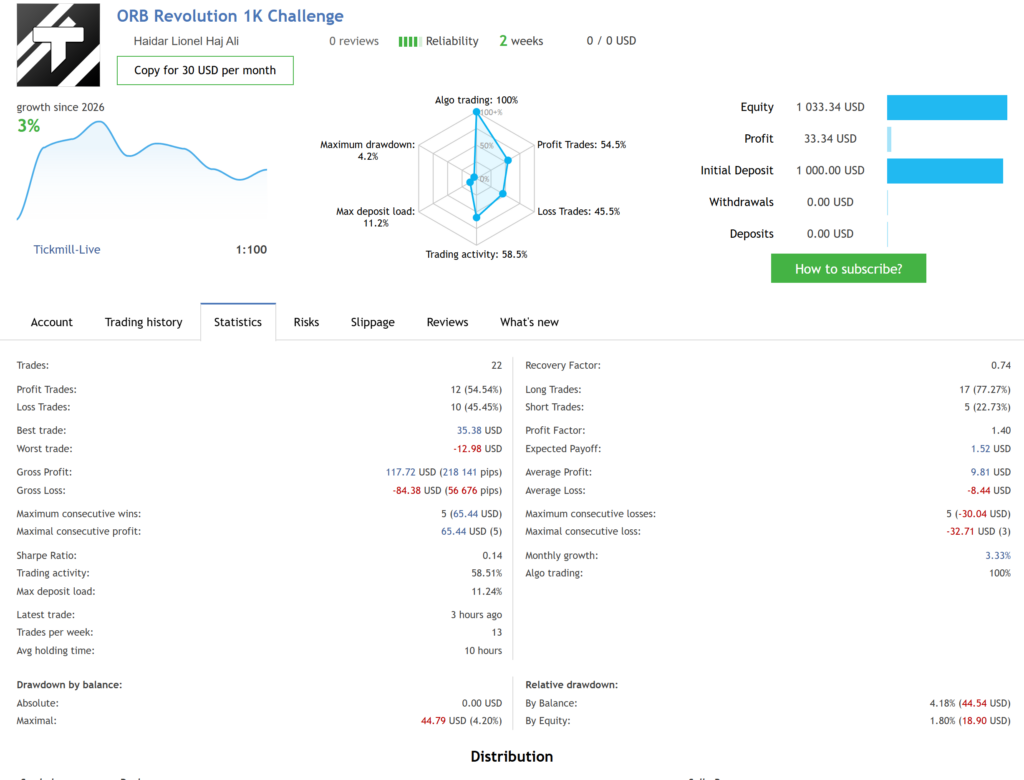The image size is (1024, 780).
Task: Open the Risks tab
Action: point(306,322)
